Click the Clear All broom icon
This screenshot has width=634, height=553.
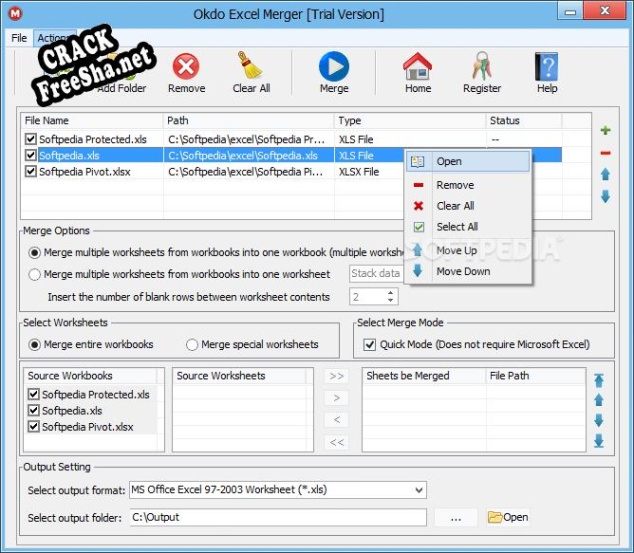click(251, 72)
